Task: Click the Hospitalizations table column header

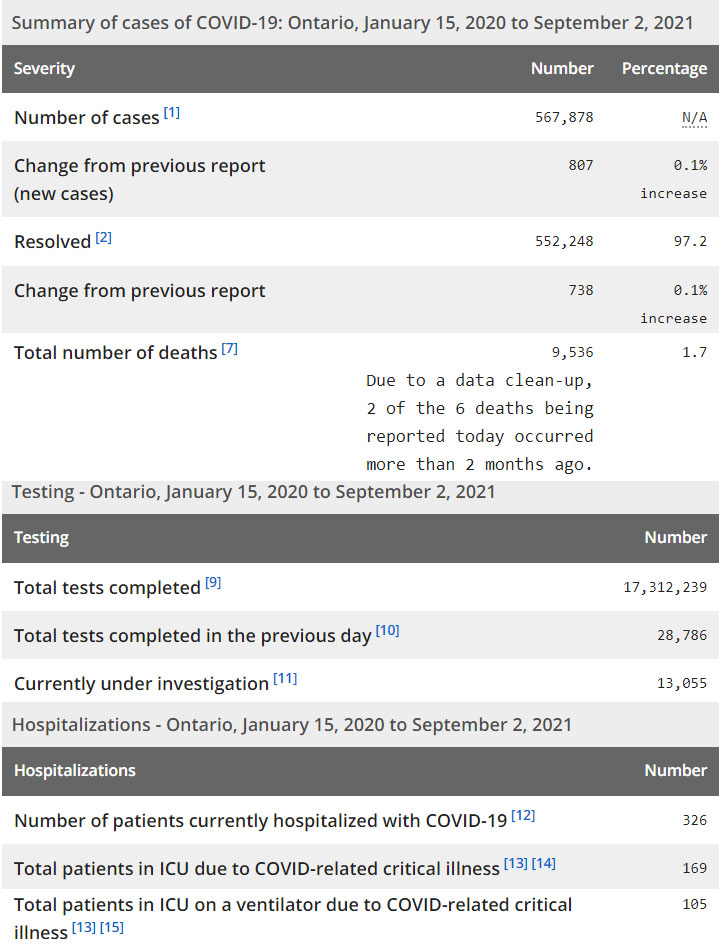Action: (x=75, y=771)
